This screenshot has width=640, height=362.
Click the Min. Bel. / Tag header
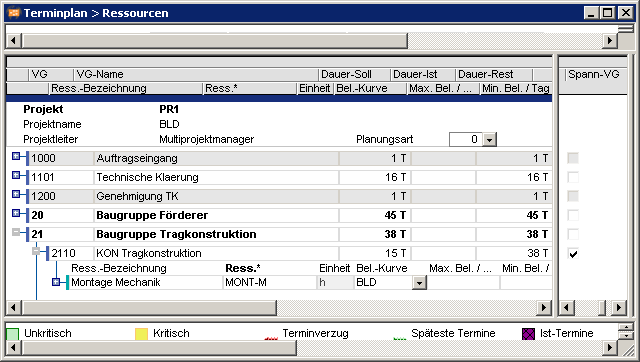click(x=516, y=88)
